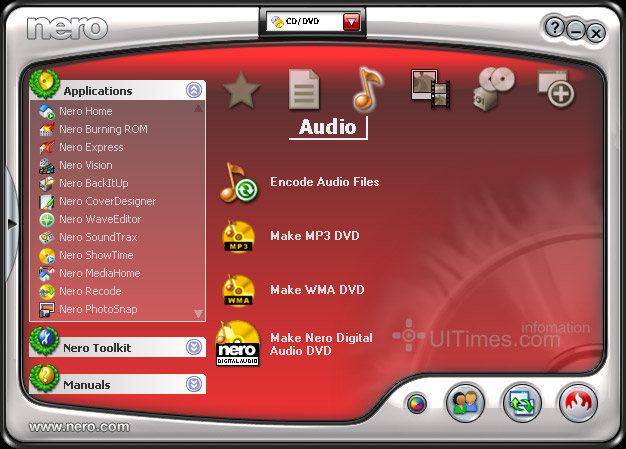Click the Encode Audio Files icon

click(239, 182)
